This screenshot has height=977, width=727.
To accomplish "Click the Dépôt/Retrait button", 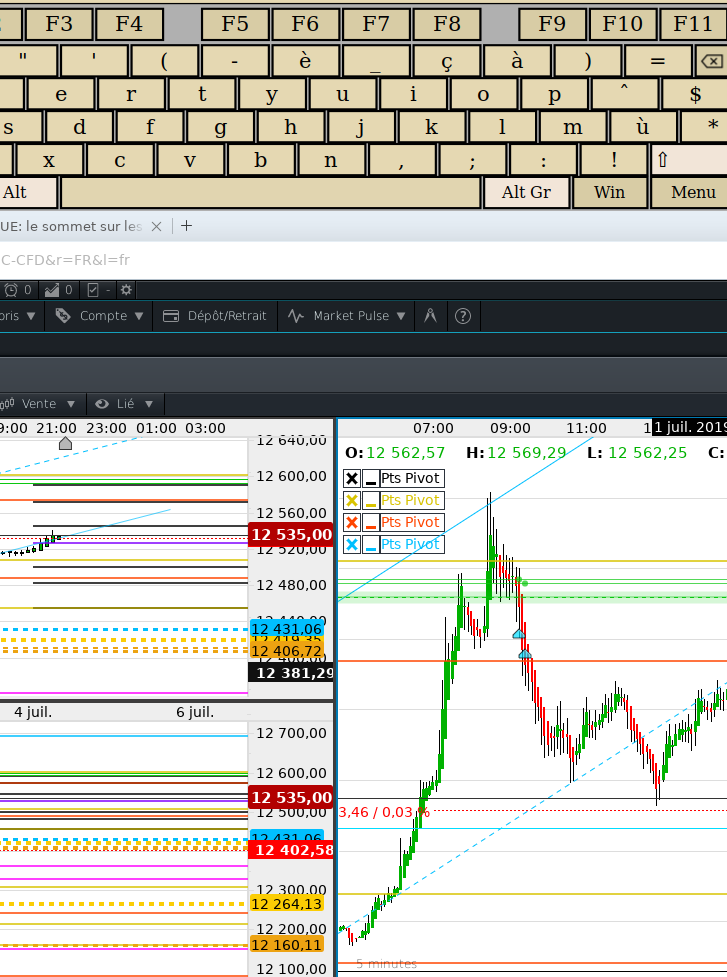I will (x=215, y=316).
